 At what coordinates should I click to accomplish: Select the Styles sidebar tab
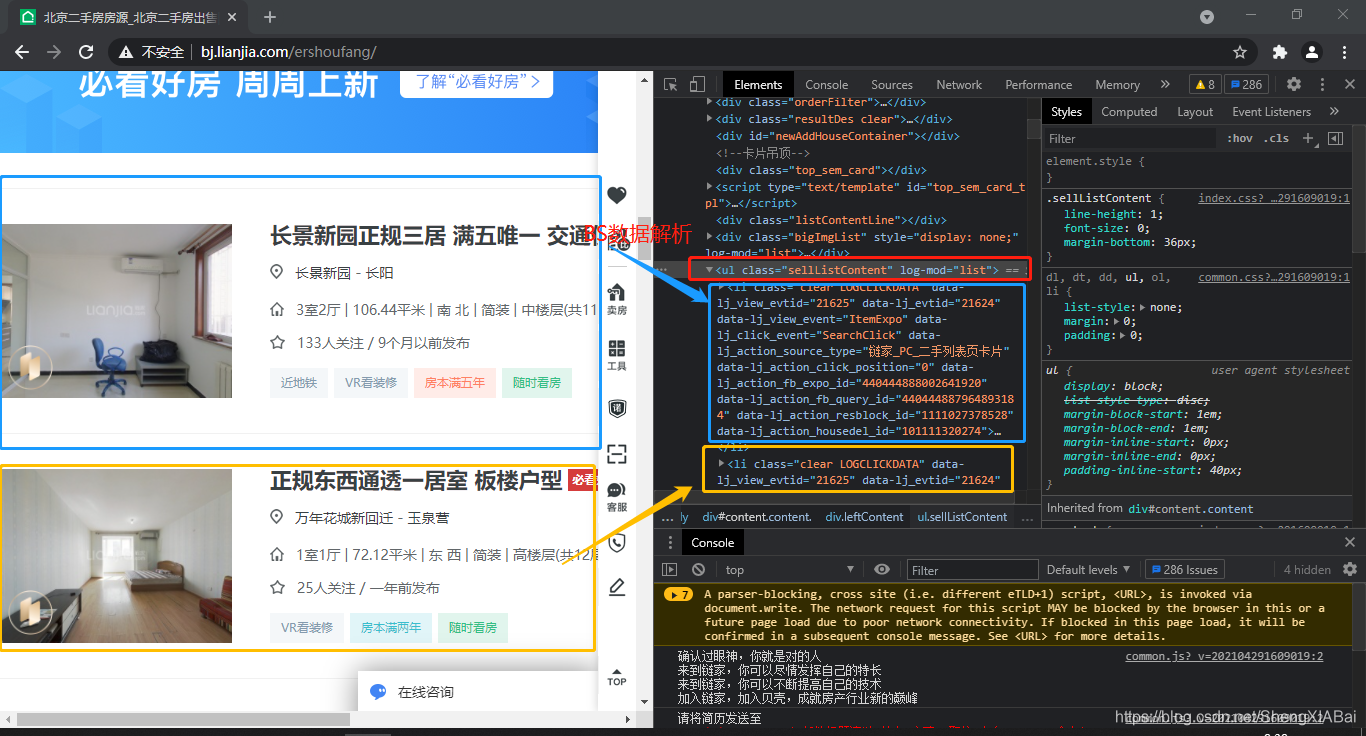click(1066, 112)
